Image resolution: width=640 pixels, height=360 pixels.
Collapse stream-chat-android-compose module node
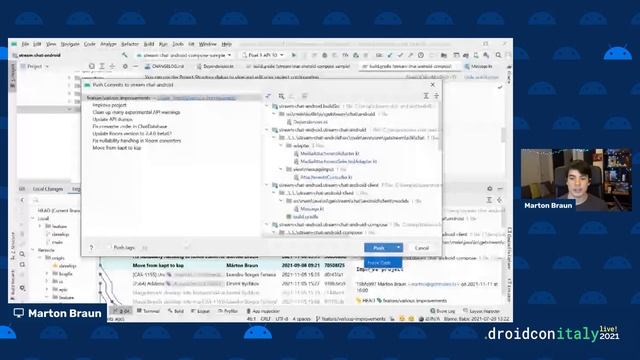click(x=267, y=225)
